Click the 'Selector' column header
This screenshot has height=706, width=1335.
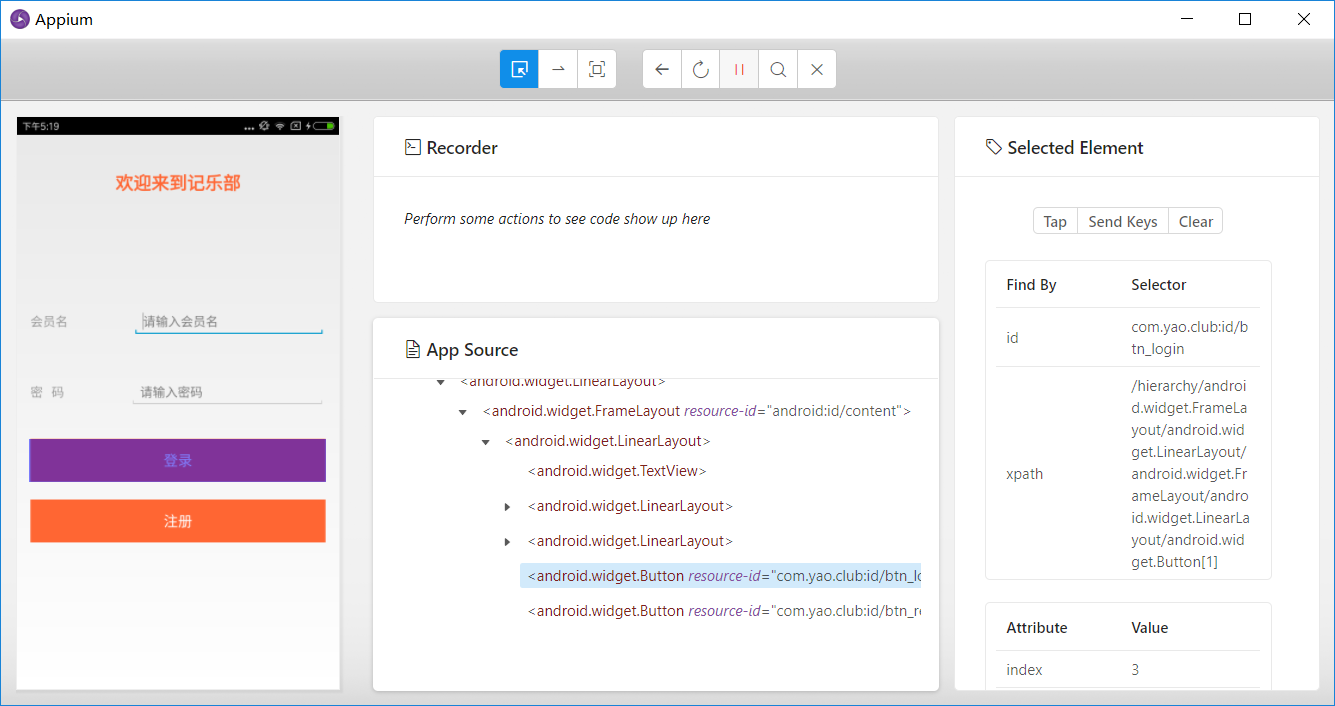pos(1158,285)
